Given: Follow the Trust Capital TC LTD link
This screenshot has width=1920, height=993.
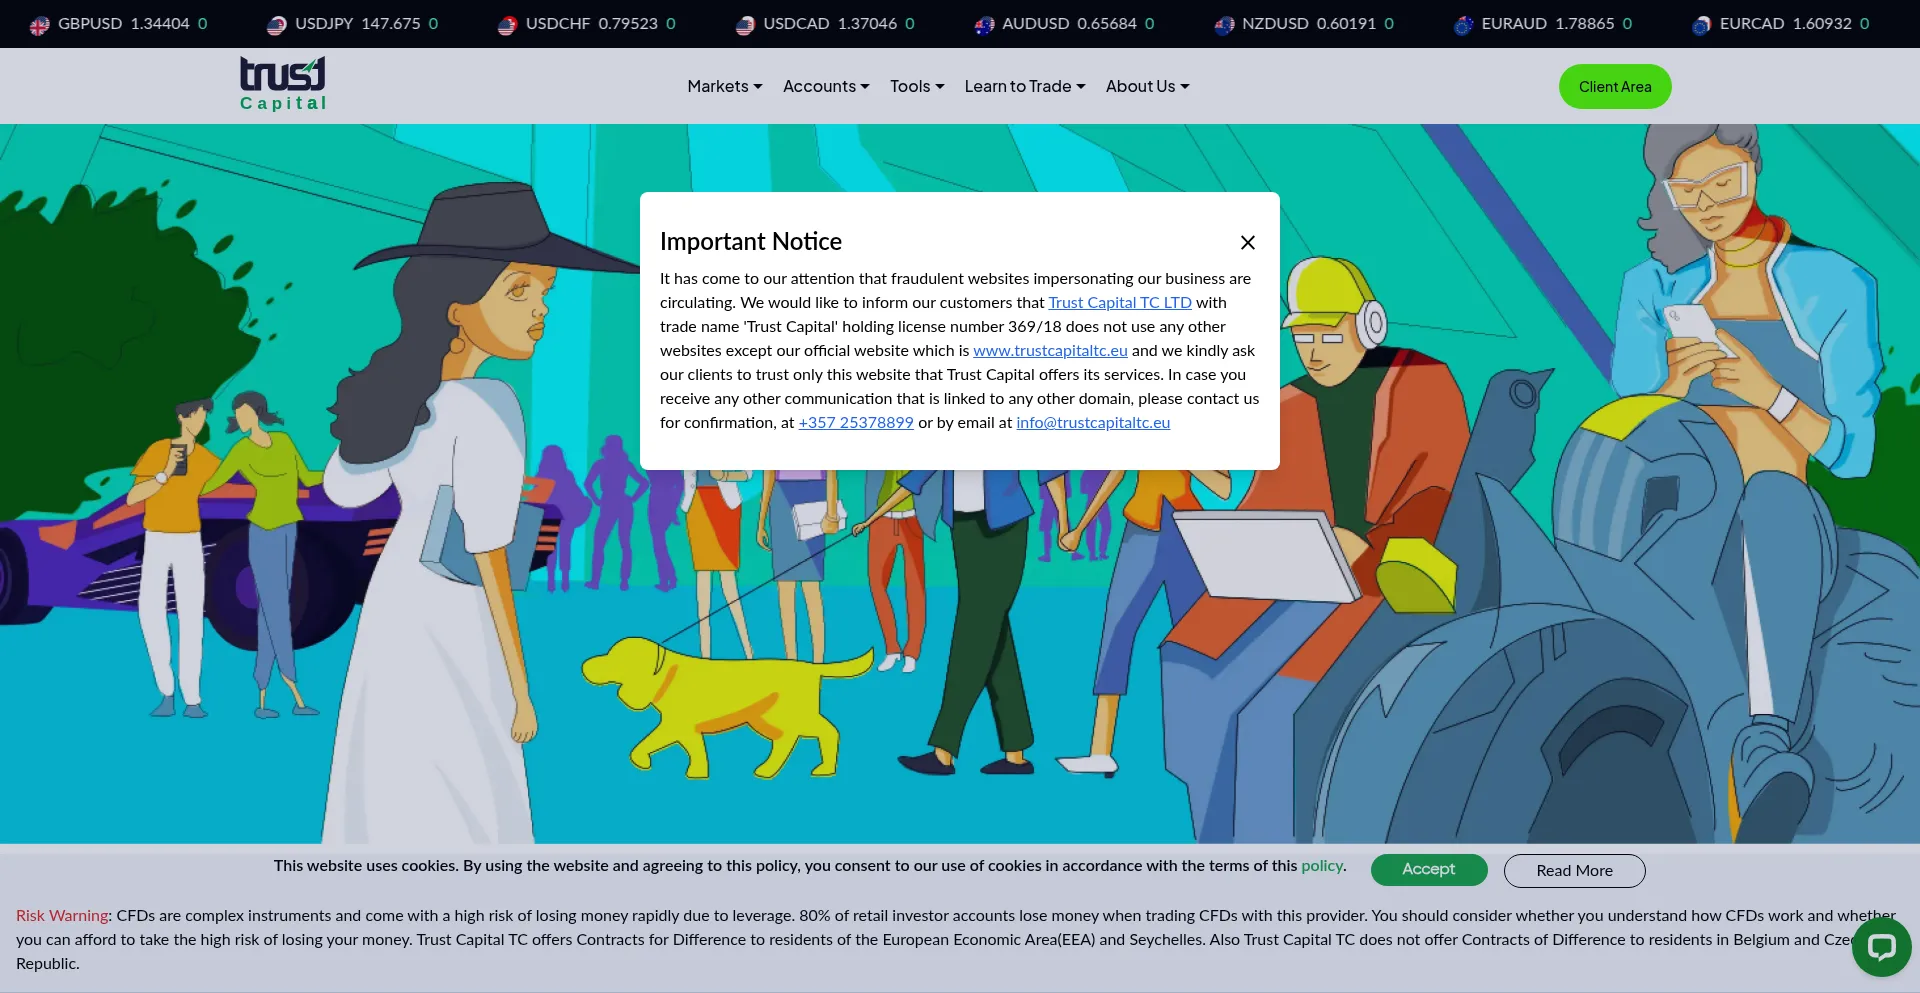Looking at the screenshot, I should [1120, 302].
